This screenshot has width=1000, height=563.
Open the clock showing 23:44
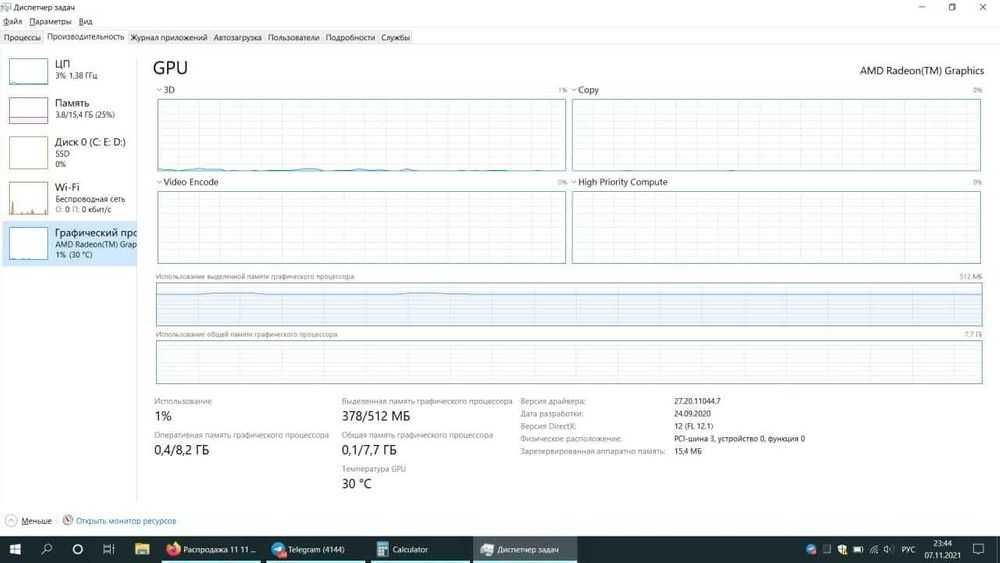click(942, 549)
